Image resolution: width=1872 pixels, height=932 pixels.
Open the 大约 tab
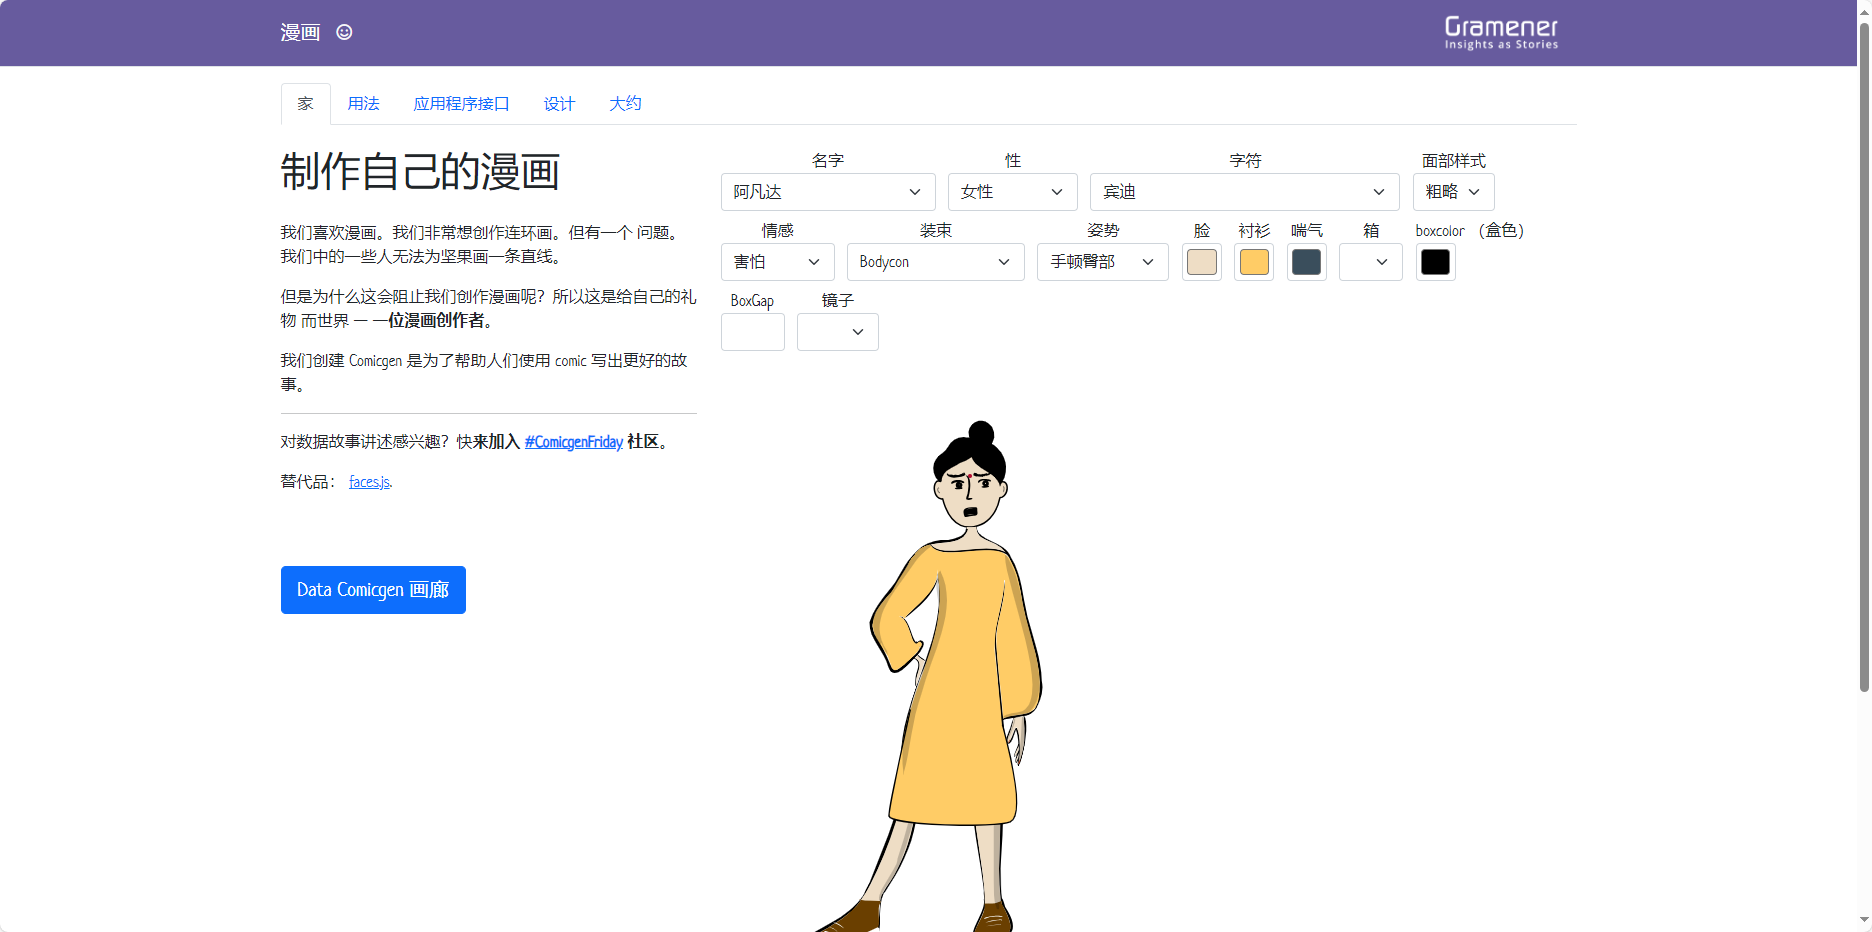pos(625,103)
